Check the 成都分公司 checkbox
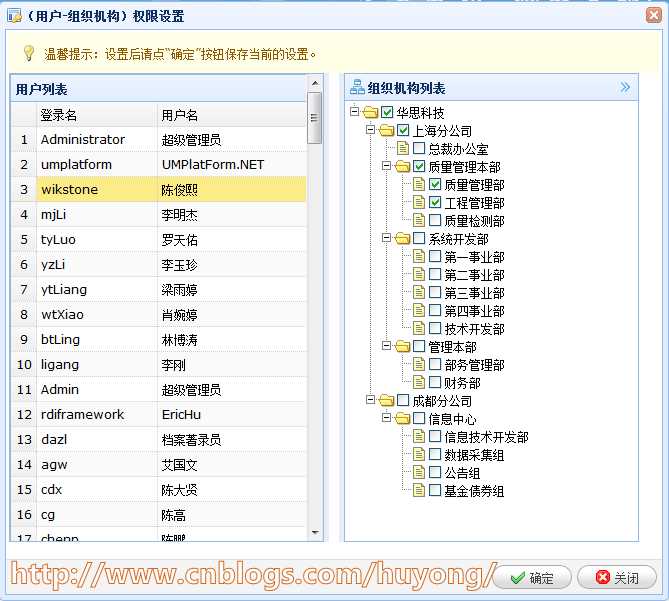Viewport: 669px width, 601px height. [x=403, y=400]
